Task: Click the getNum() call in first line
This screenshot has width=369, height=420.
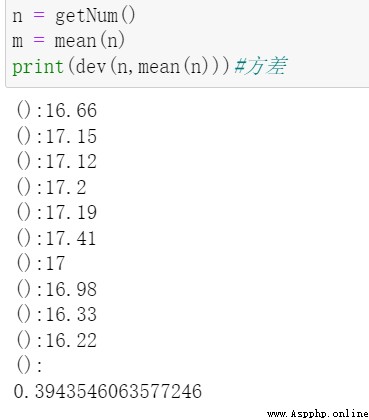Action: pos(95,16)
